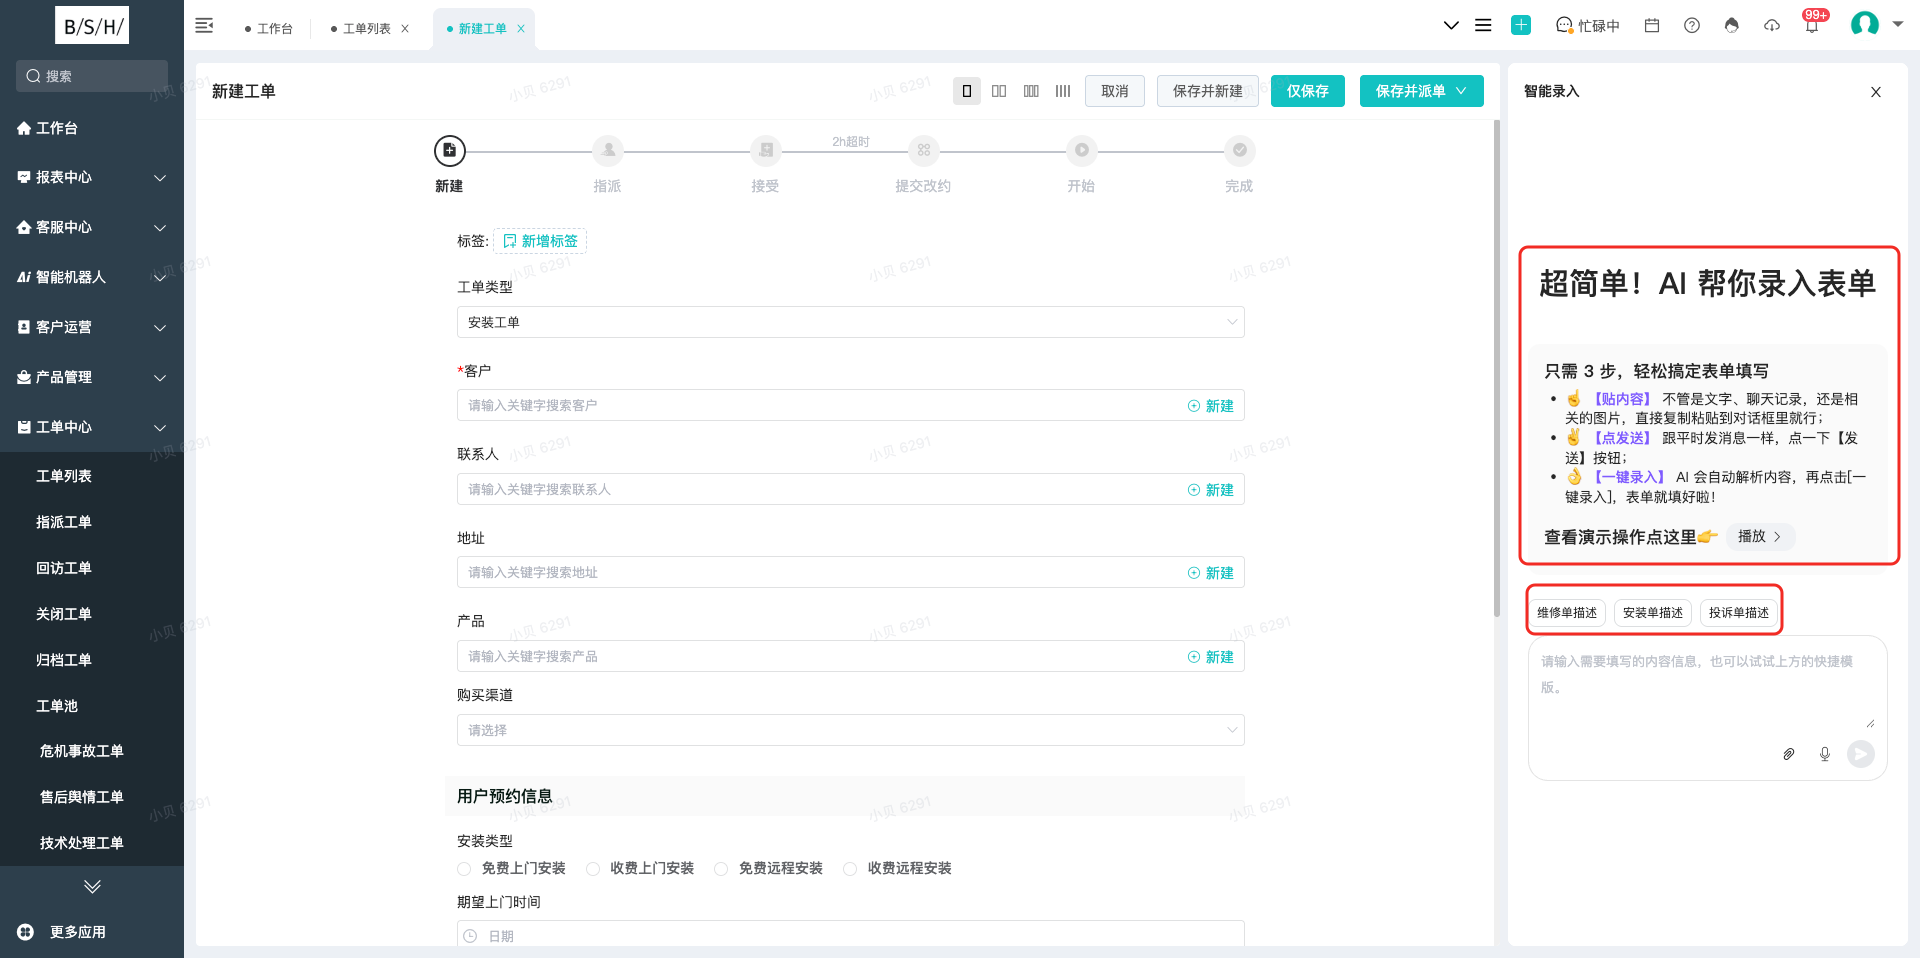The width and height of the screenshot is (1920, 958).
Task: Click the 保存并新建 button
Action: [1208, 91]
